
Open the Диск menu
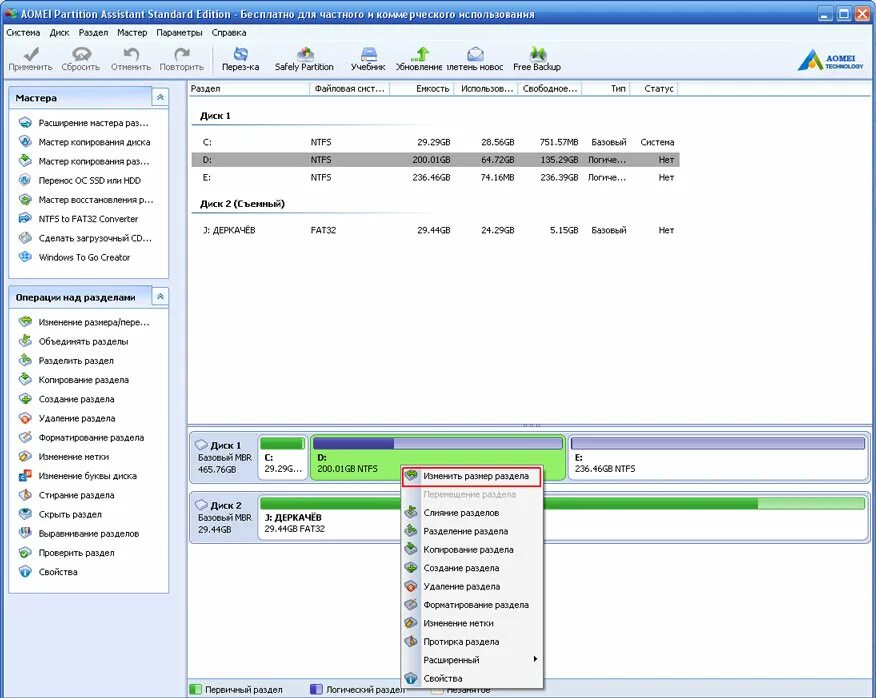[x=59, y=32]
